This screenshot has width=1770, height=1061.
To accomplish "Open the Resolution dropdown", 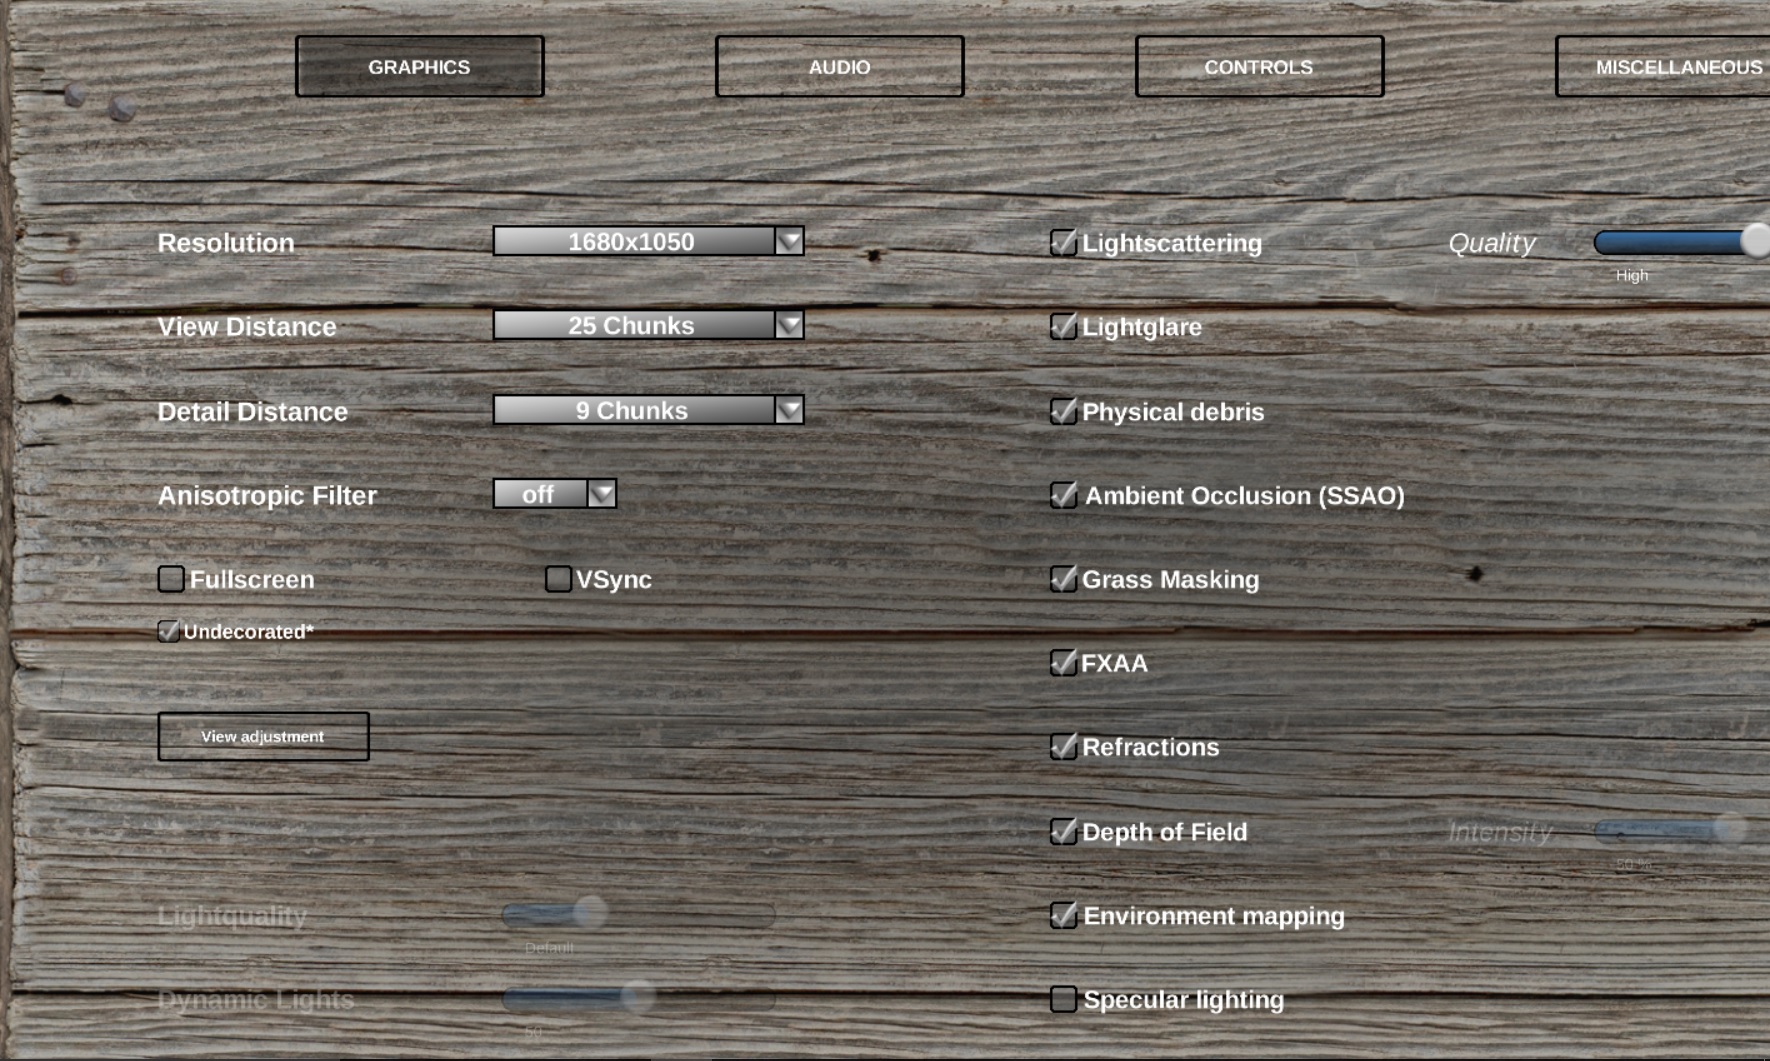I will coord(789,241).
